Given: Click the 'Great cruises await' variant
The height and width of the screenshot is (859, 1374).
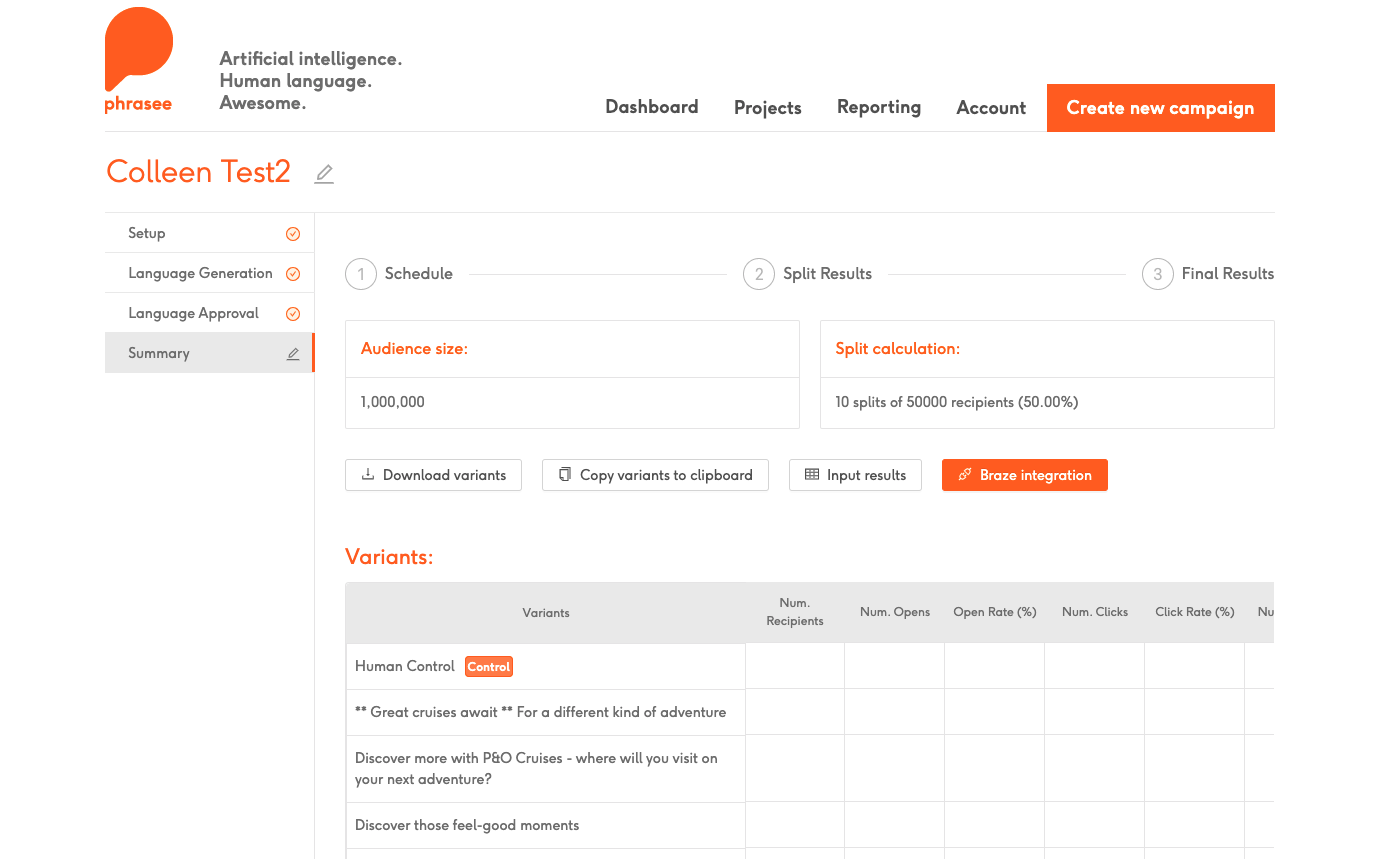Looking at the screenshot, I should (546, 712).
